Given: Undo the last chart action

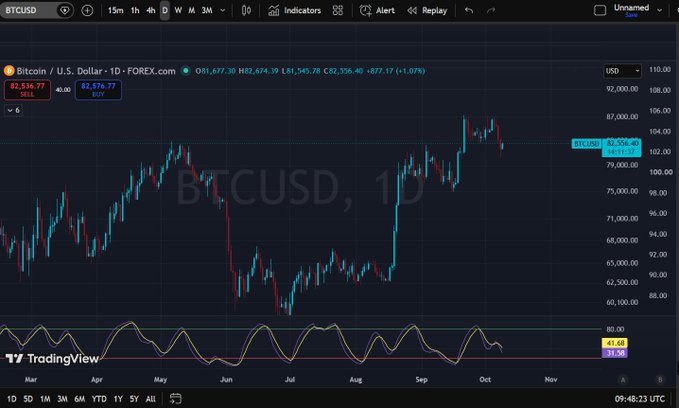Looking at the screenshot, I should tap(469, 10).
